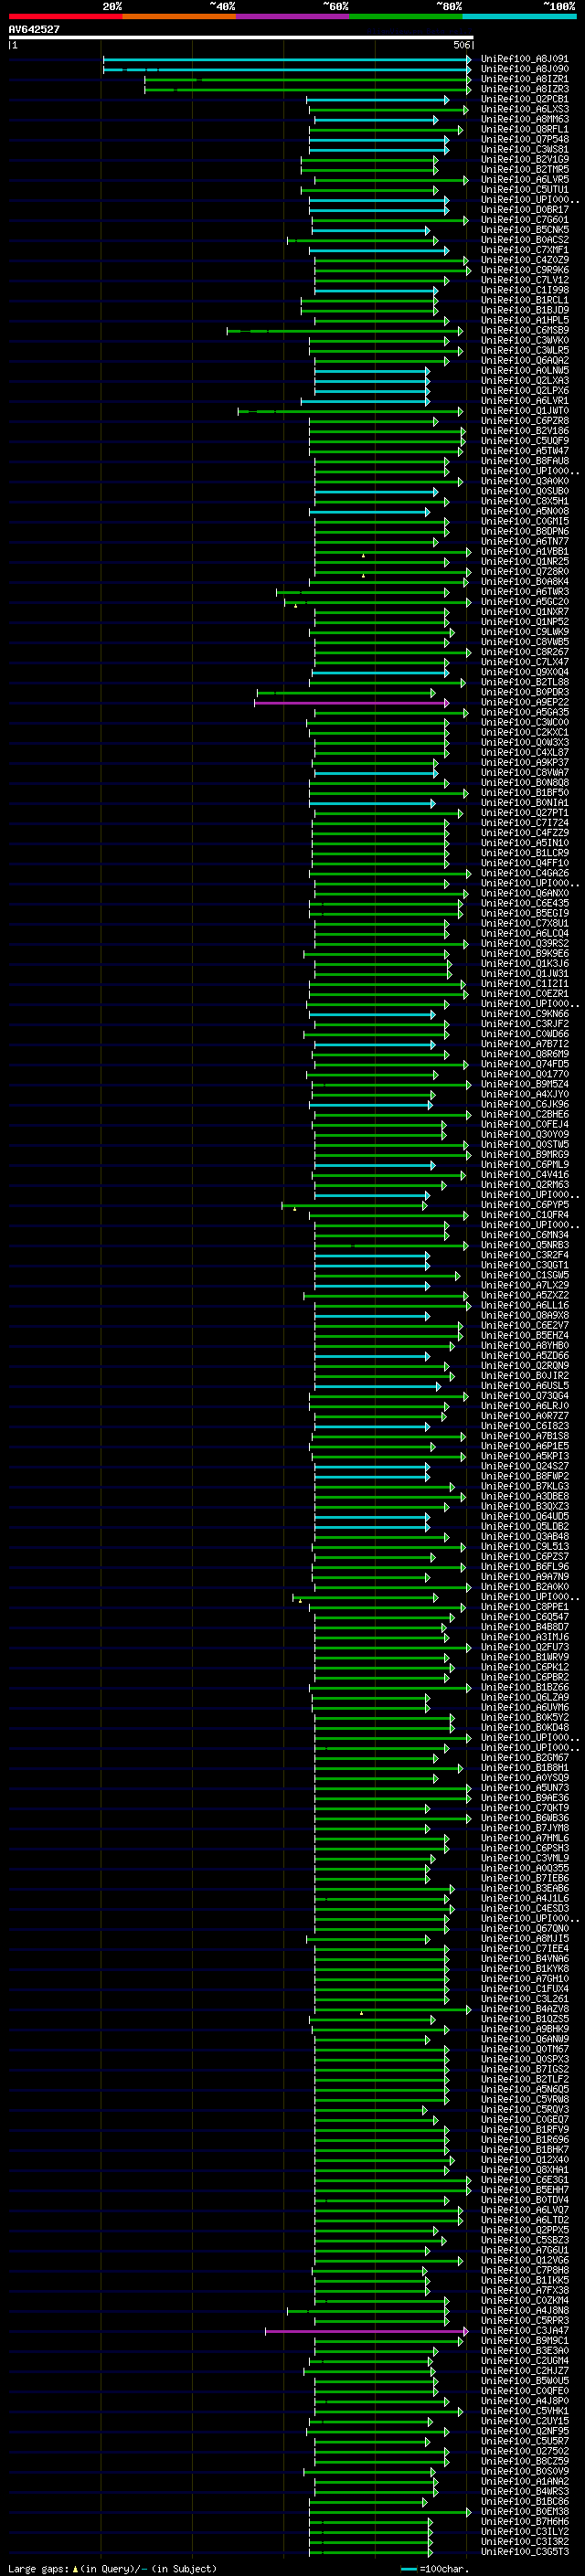Click the AV642527 query label
585x2576 pixels.
pyautogui.click(x=34, y=29)
